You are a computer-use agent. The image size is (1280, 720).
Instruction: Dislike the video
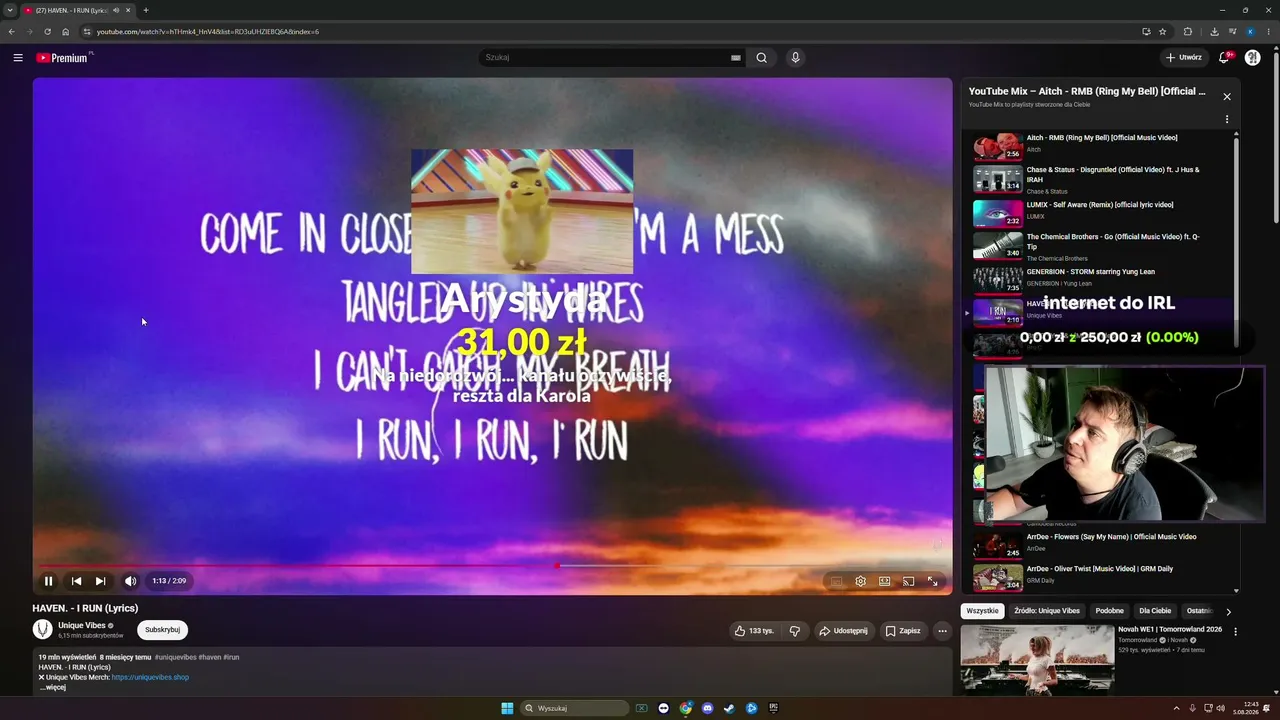click(x=795, y=631)
